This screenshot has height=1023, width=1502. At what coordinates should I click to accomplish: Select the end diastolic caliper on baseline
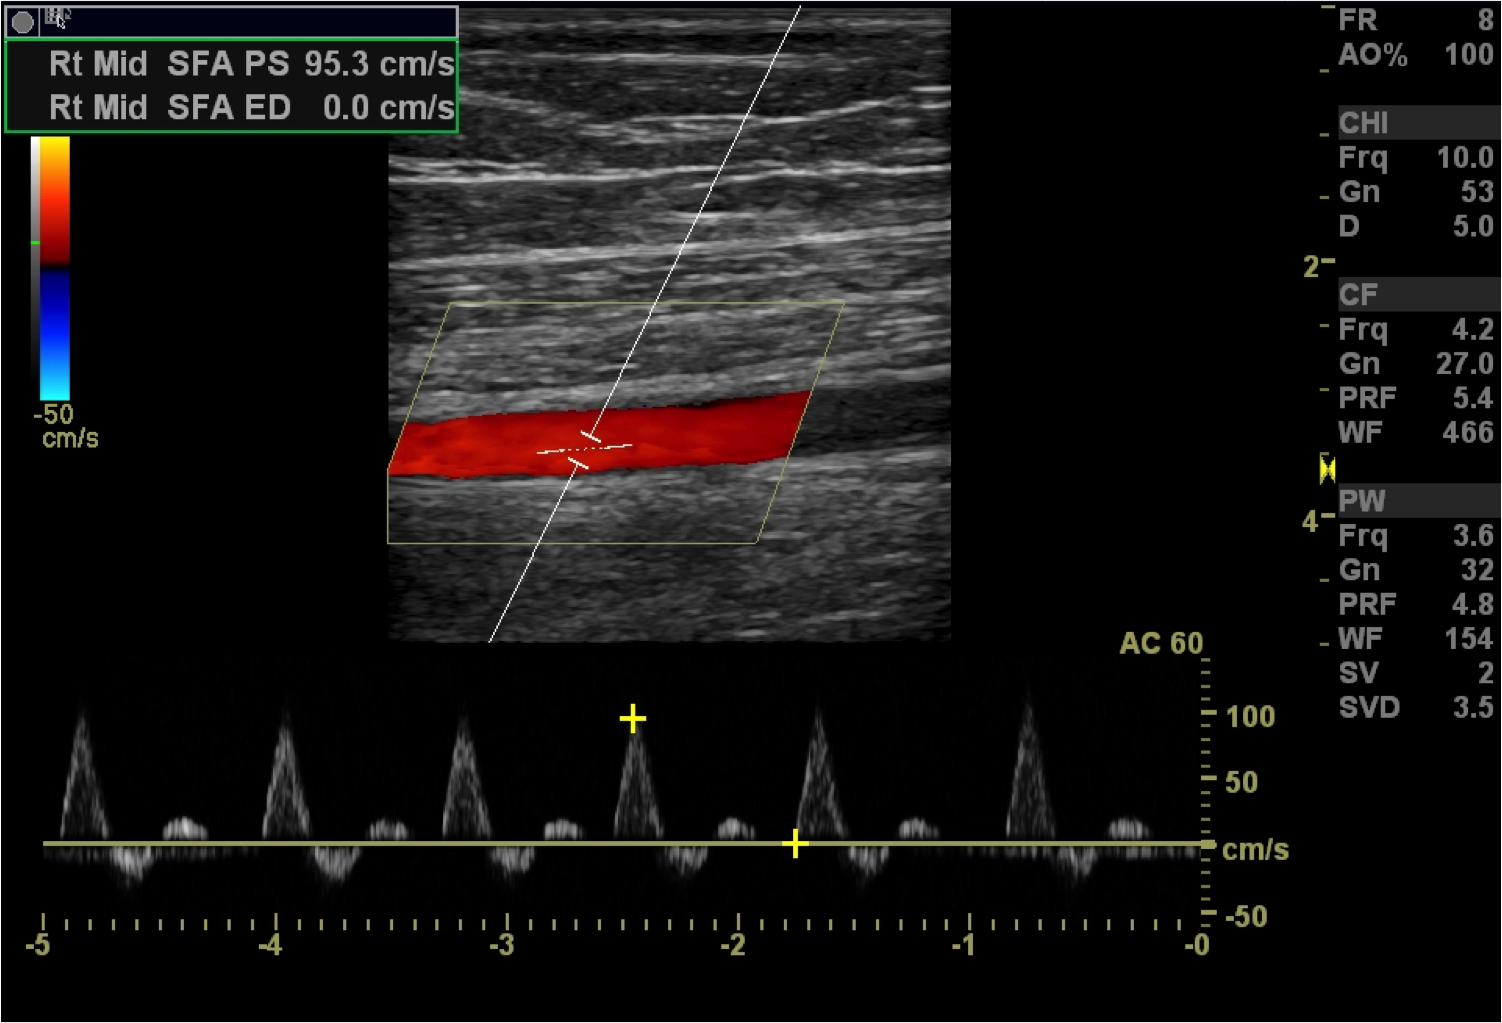(x=795, y=844)
